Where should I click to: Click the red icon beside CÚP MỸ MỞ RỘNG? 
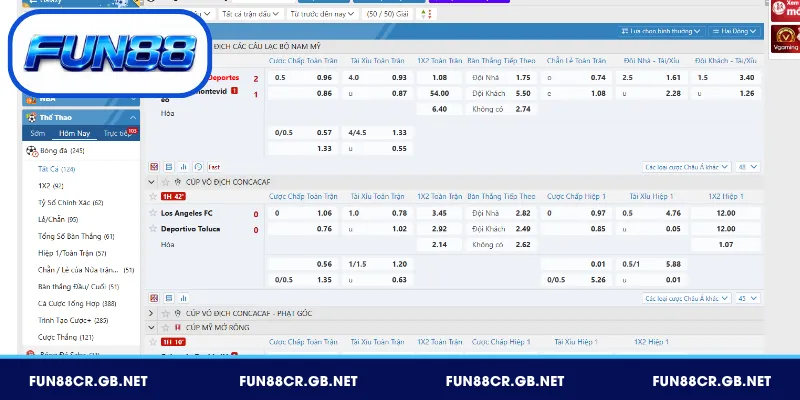[x=178, y=328]
